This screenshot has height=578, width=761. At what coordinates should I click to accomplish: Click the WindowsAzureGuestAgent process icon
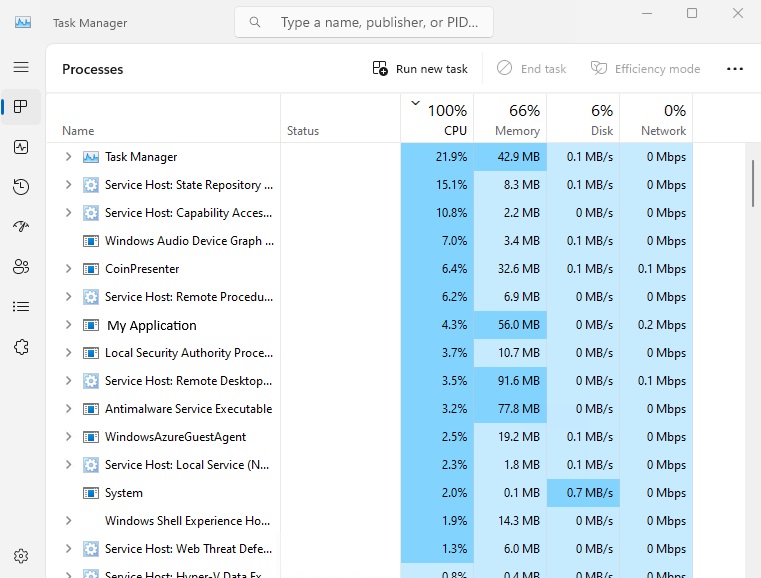(91, 437)
